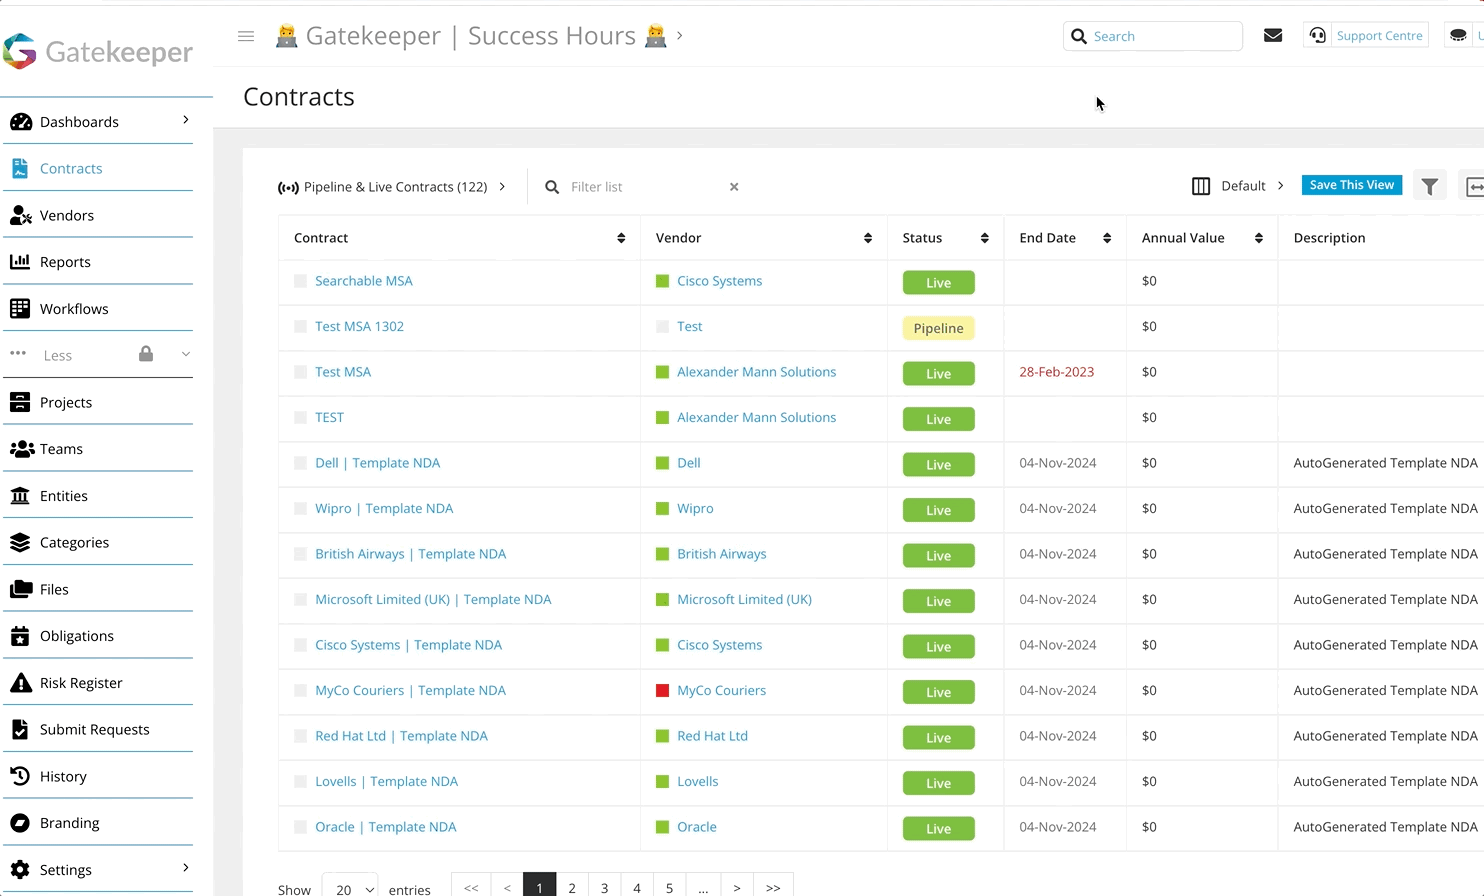This screenshot has height=896, width=1484.
Task: Click the grey status square next to Test vendor
Action: pyautogui.click(x=662, y=326)
